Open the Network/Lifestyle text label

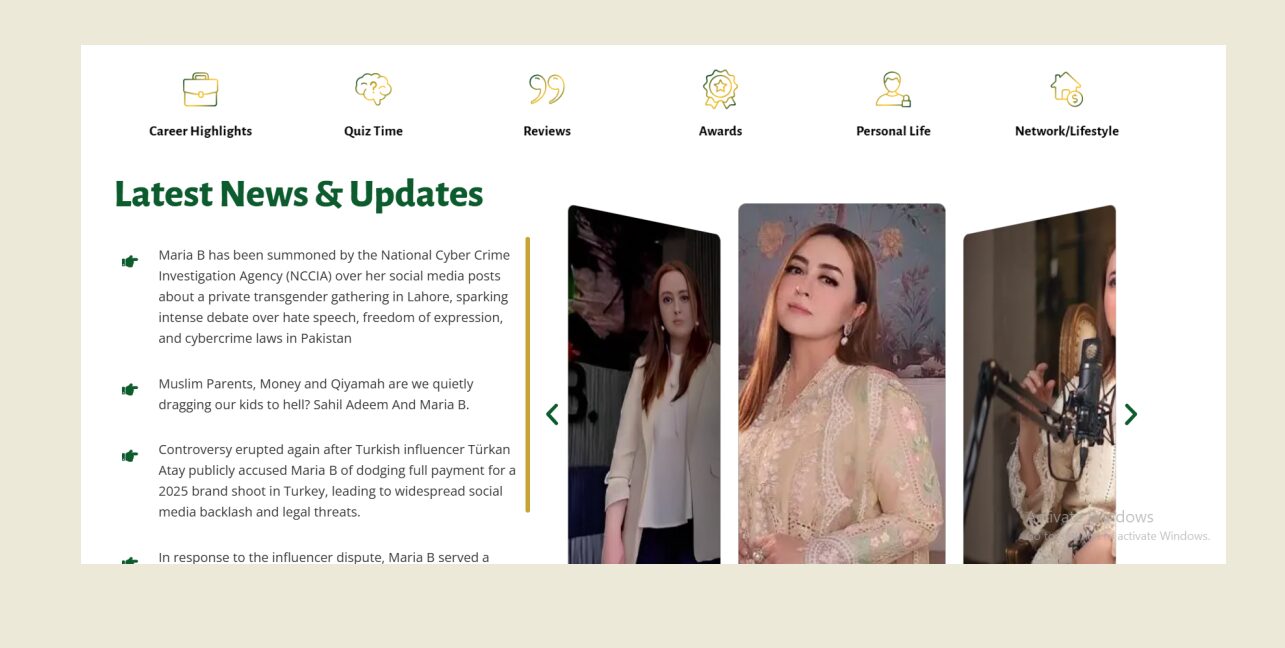pyautogui.click(x=1067, y=131)
